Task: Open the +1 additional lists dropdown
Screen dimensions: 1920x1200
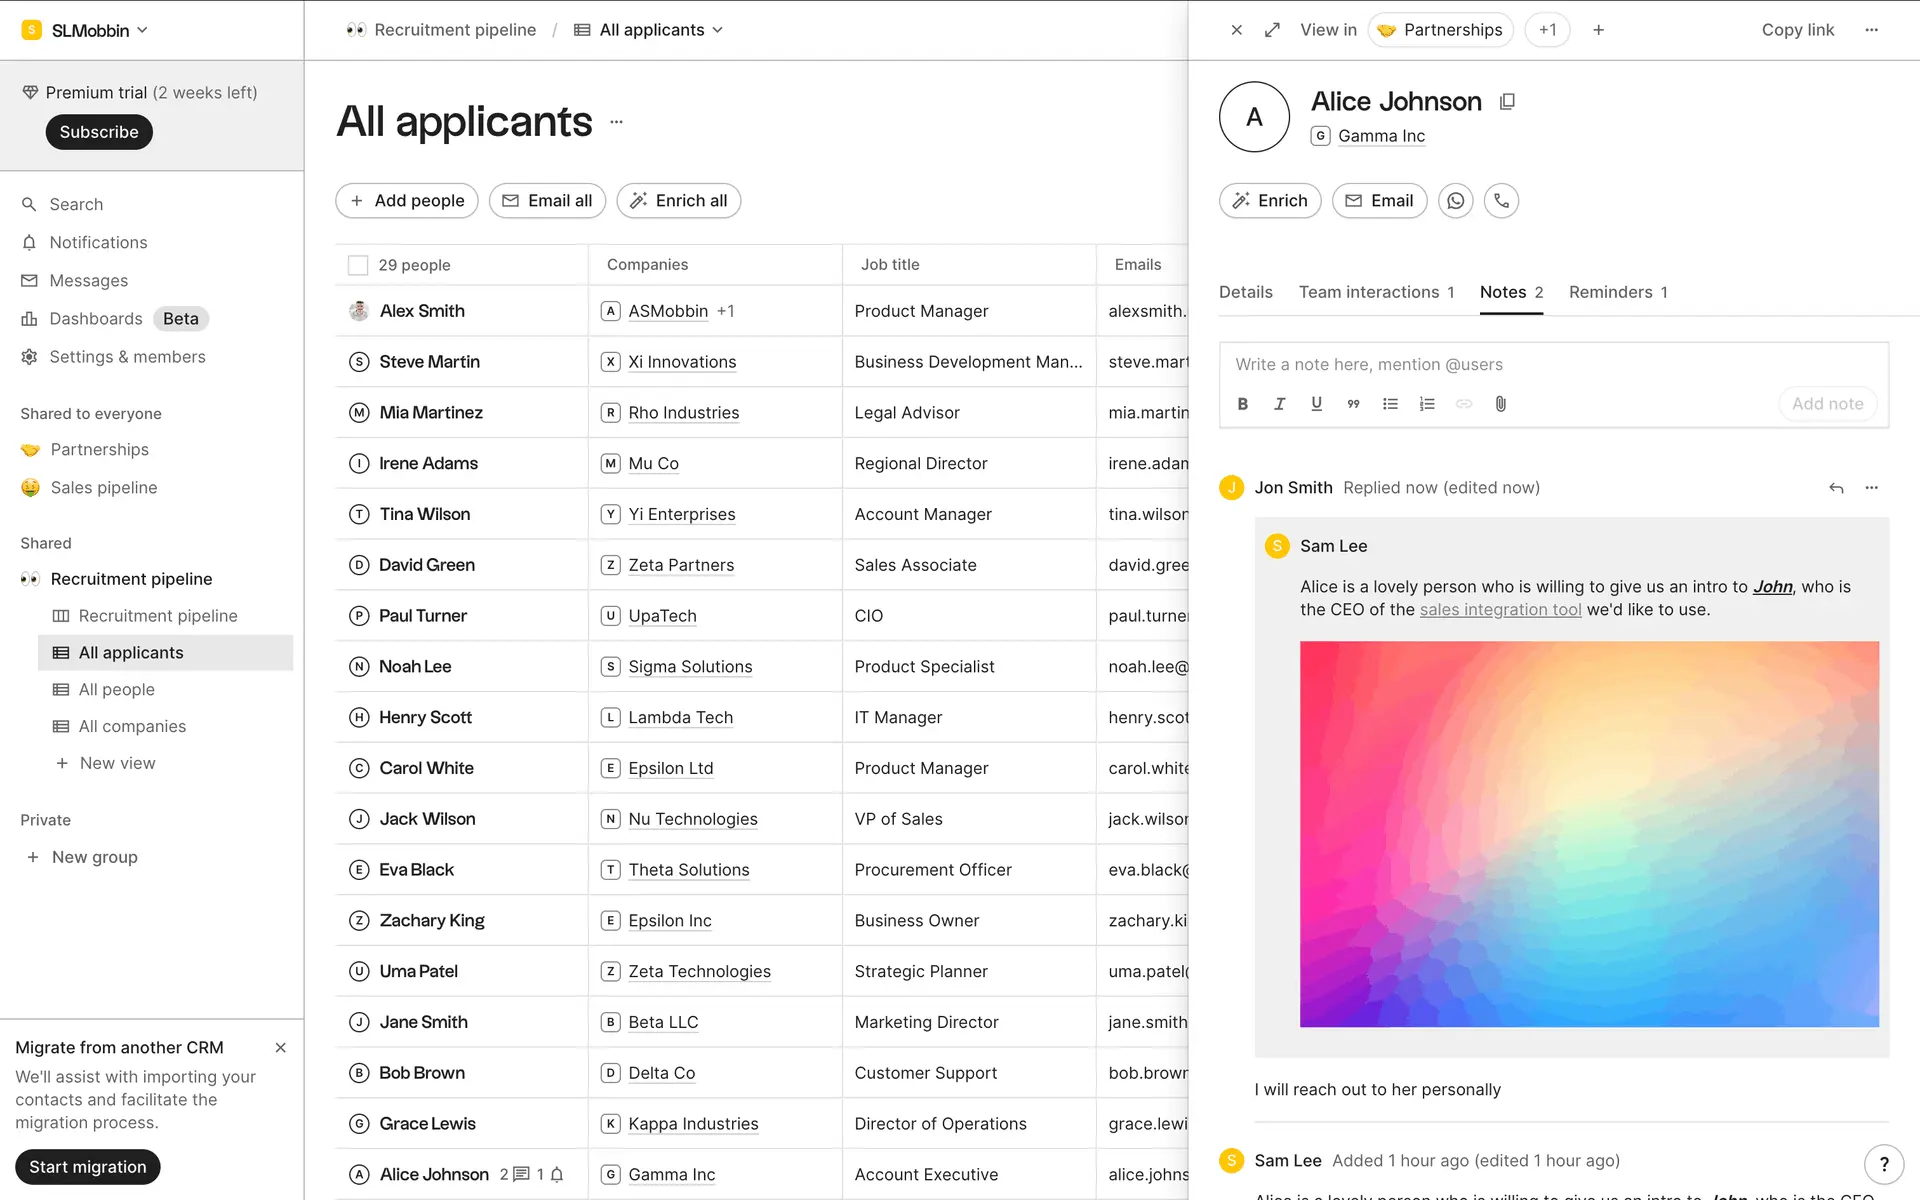Action: click(1547, 30)
